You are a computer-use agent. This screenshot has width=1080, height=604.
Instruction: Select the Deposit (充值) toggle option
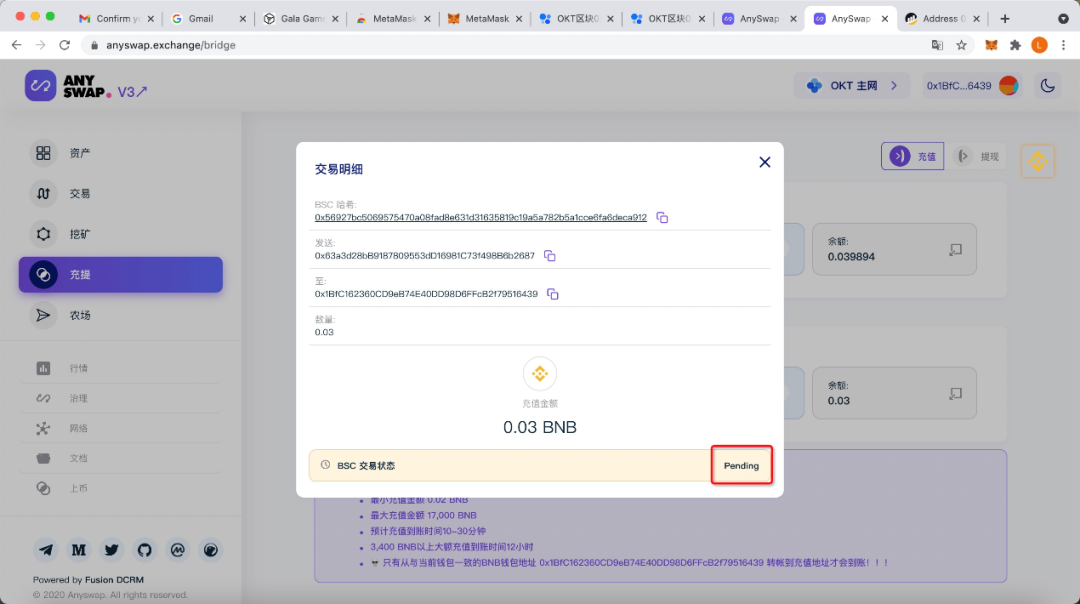913,156
